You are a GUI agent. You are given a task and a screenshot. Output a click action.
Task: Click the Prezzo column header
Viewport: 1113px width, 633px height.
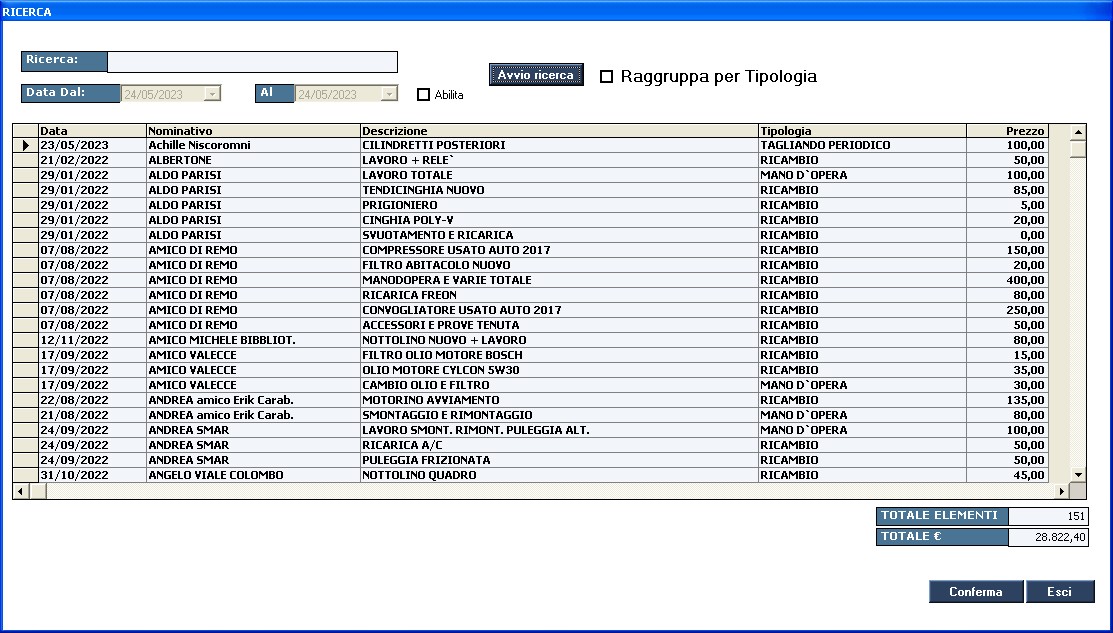point(1007,131)
